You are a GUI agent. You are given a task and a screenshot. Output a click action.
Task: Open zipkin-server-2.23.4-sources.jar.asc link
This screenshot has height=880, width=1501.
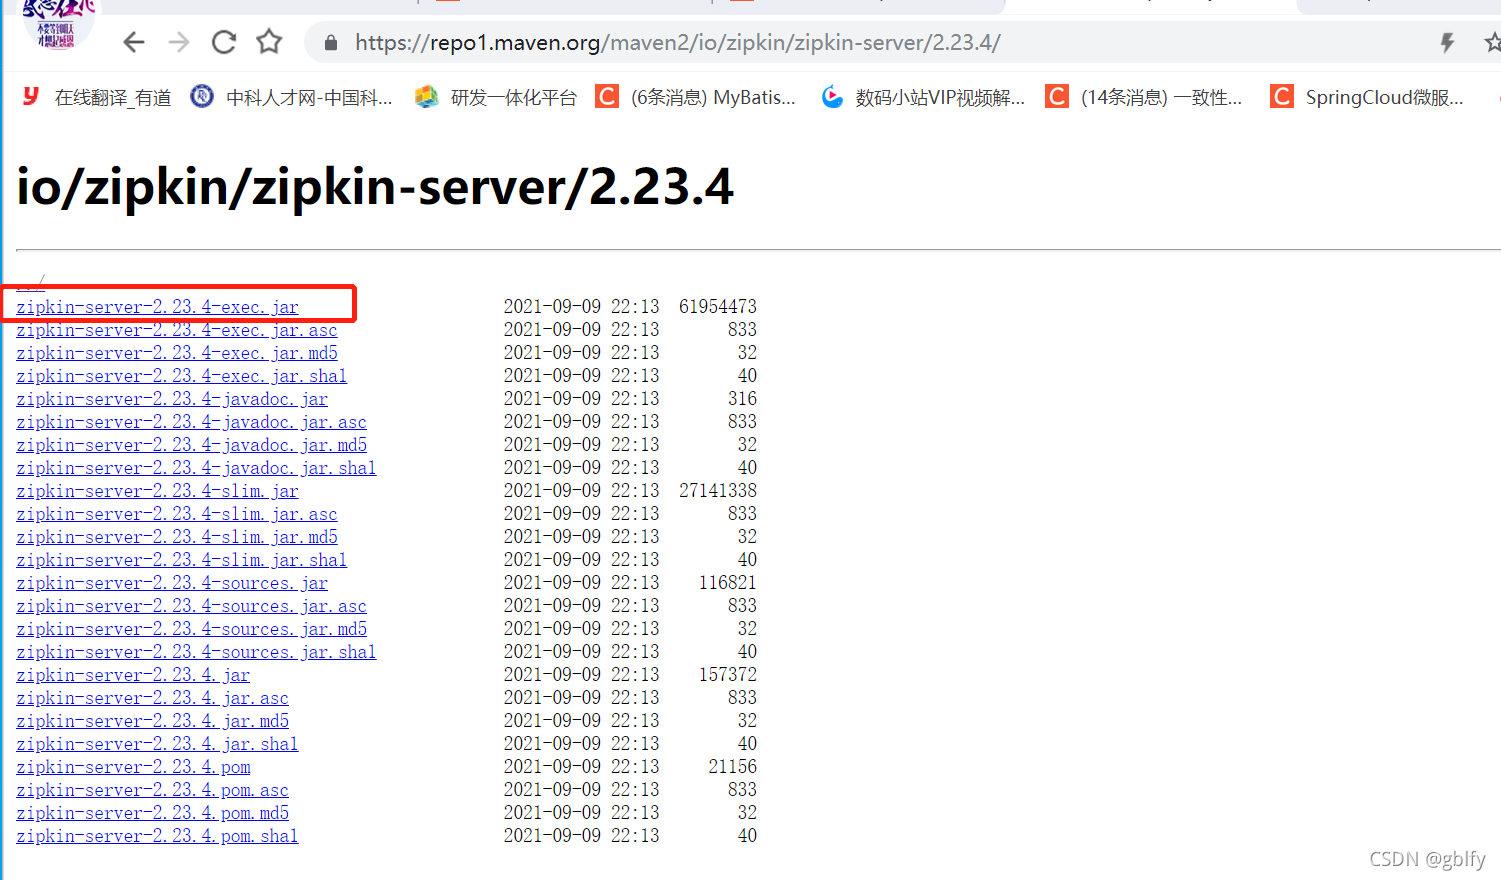[x=191, y=606]
